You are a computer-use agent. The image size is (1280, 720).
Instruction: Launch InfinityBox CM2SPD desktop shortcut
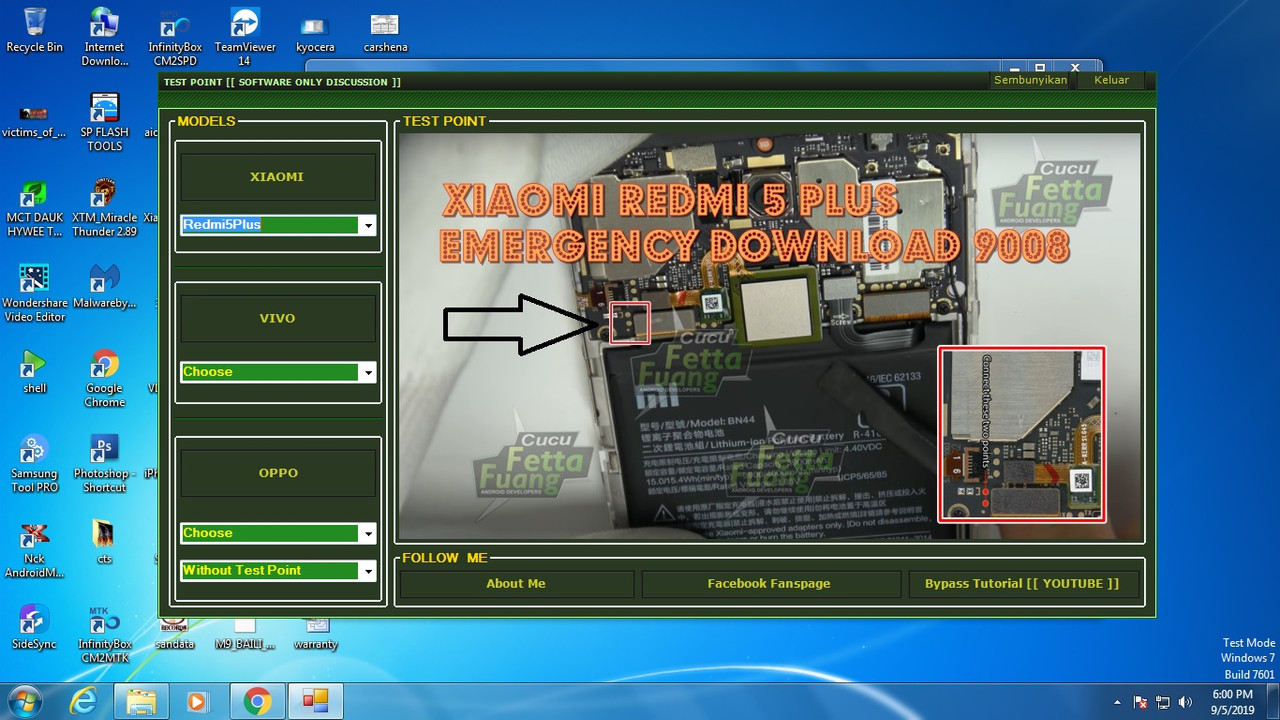(175, 37)
